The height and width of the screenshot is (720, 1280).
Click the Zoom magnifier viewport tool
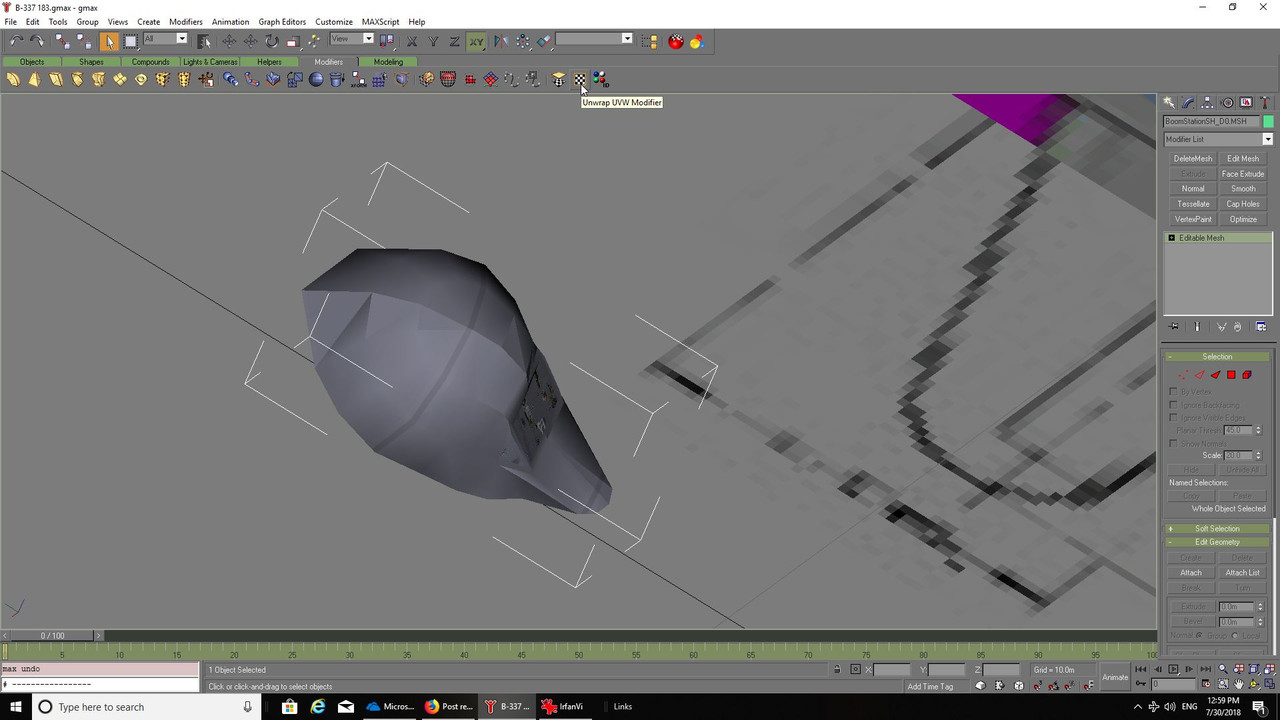pos(1222,669)
